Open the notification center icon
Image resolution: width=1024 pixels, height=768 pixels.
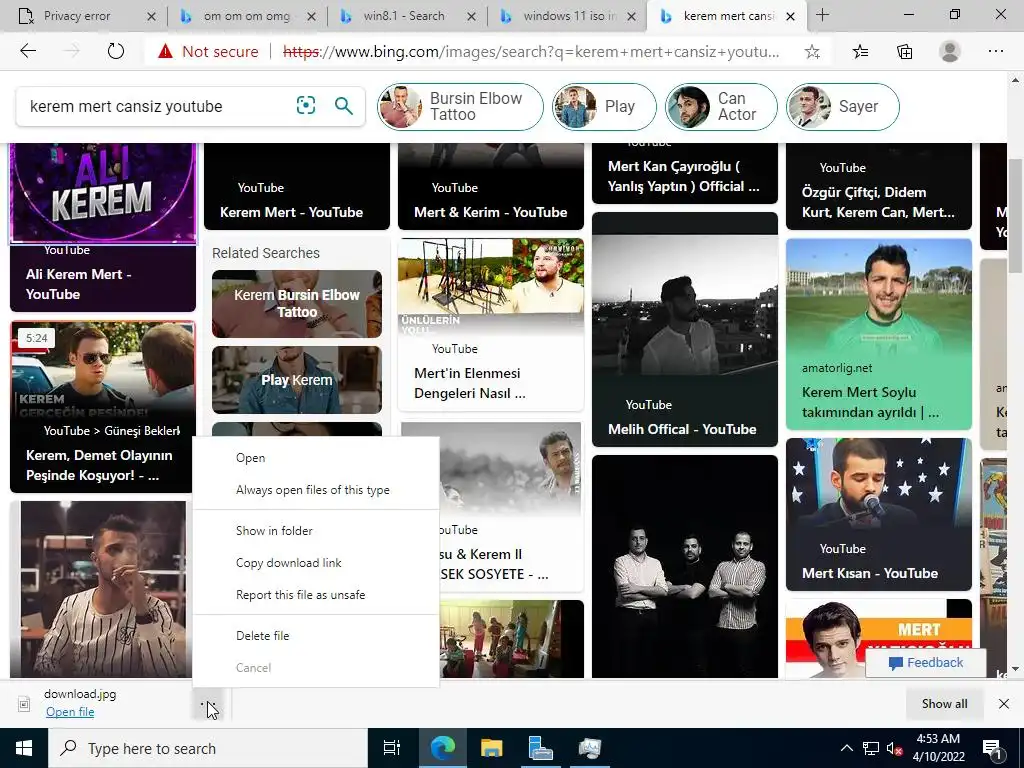pyautogui.click(x=991, y=748)
